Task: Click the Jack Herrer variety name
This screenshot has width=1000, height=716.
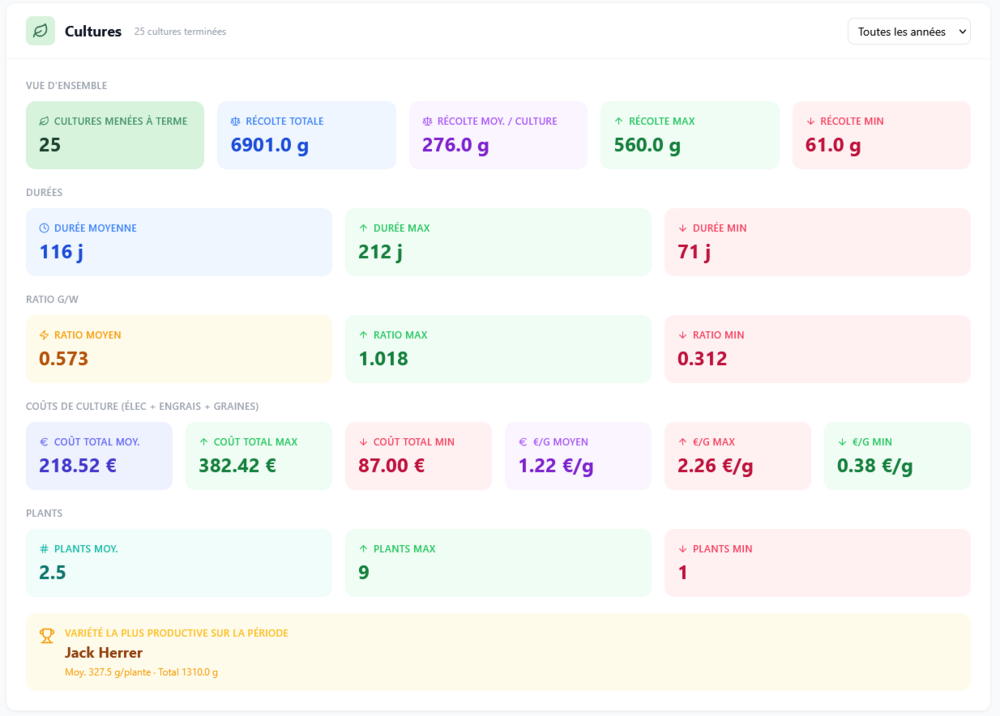Action: tap(103, 652)
